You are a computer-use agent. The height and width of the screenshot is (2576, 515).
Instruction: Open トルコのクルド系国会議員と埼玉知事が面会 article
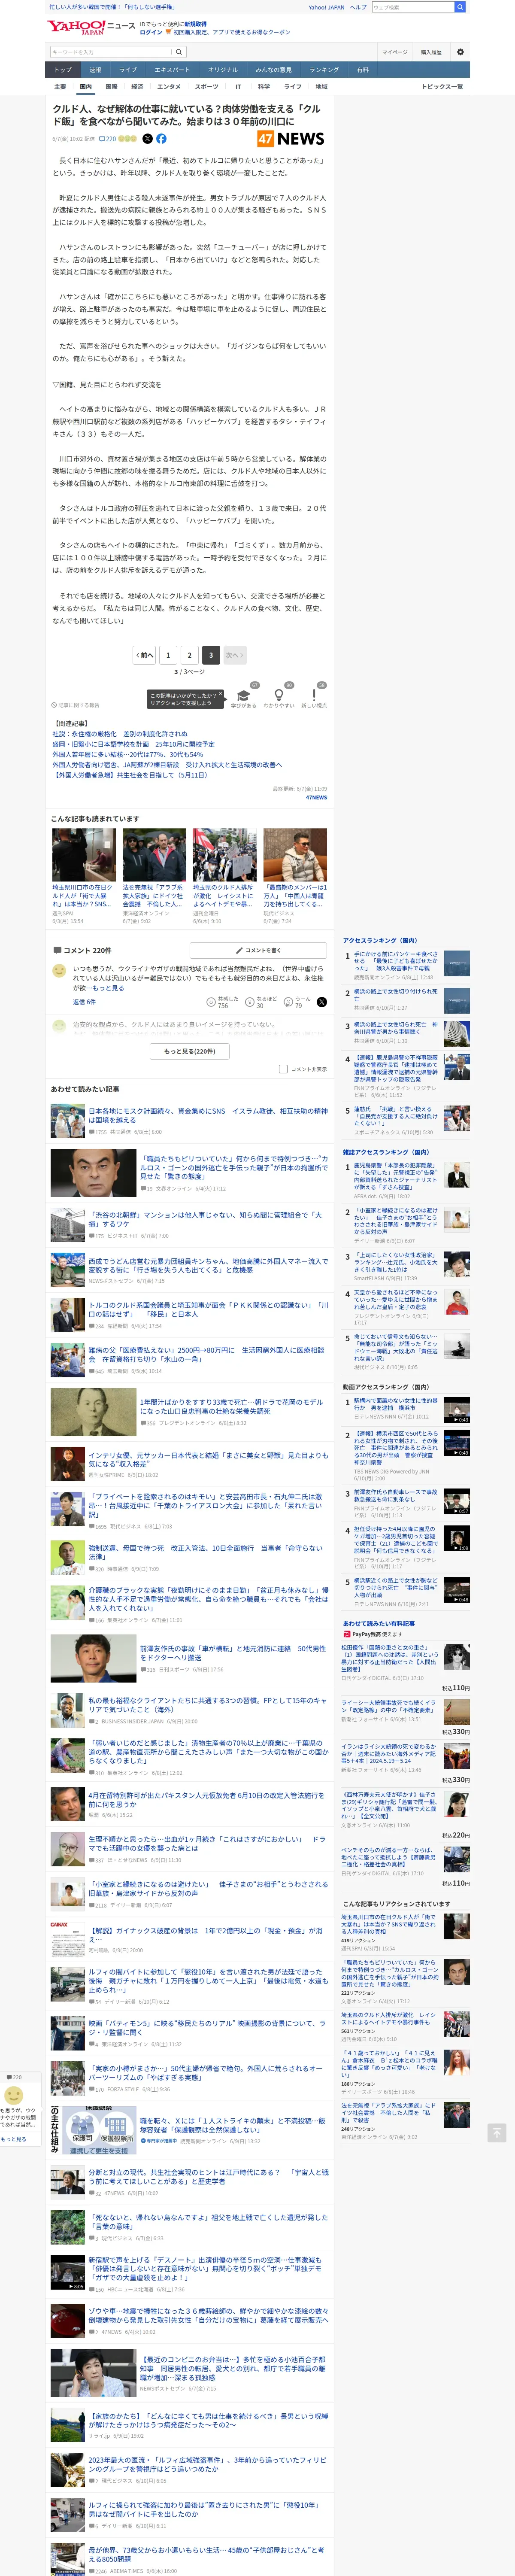(208, 1310)
